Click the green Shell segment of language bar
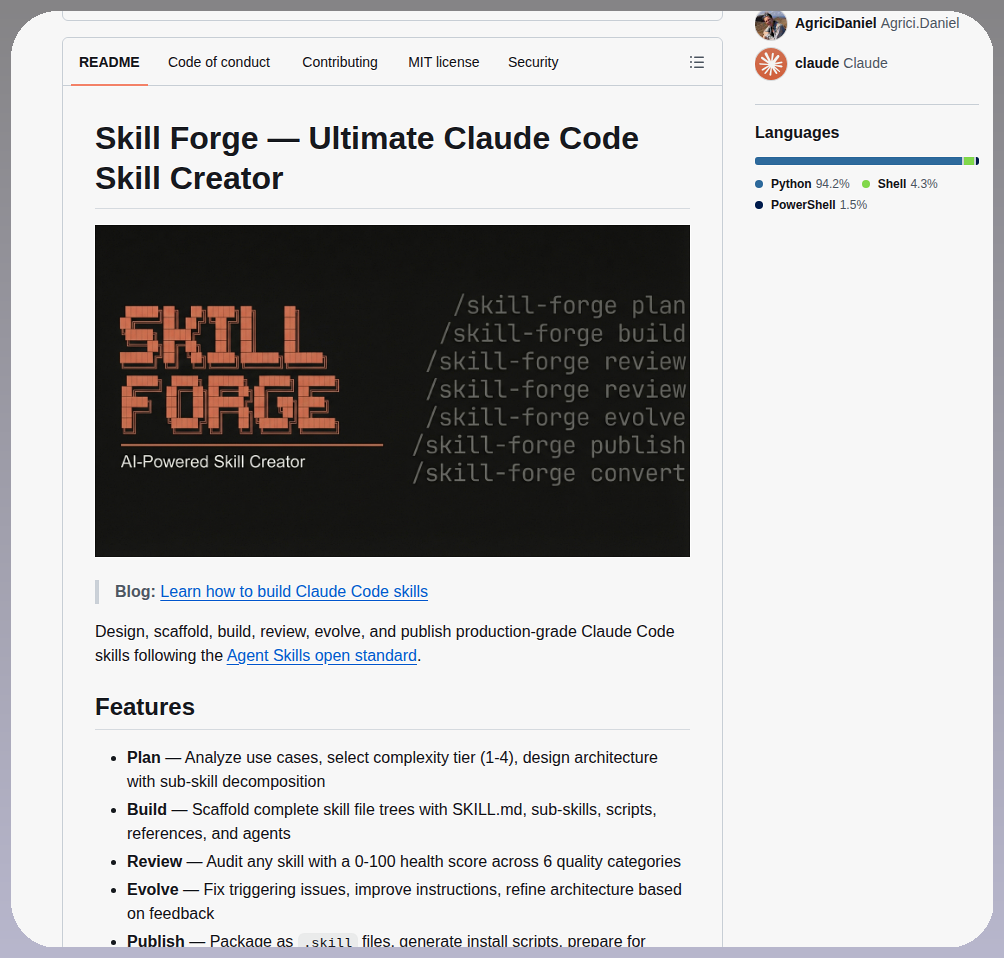 969,161
